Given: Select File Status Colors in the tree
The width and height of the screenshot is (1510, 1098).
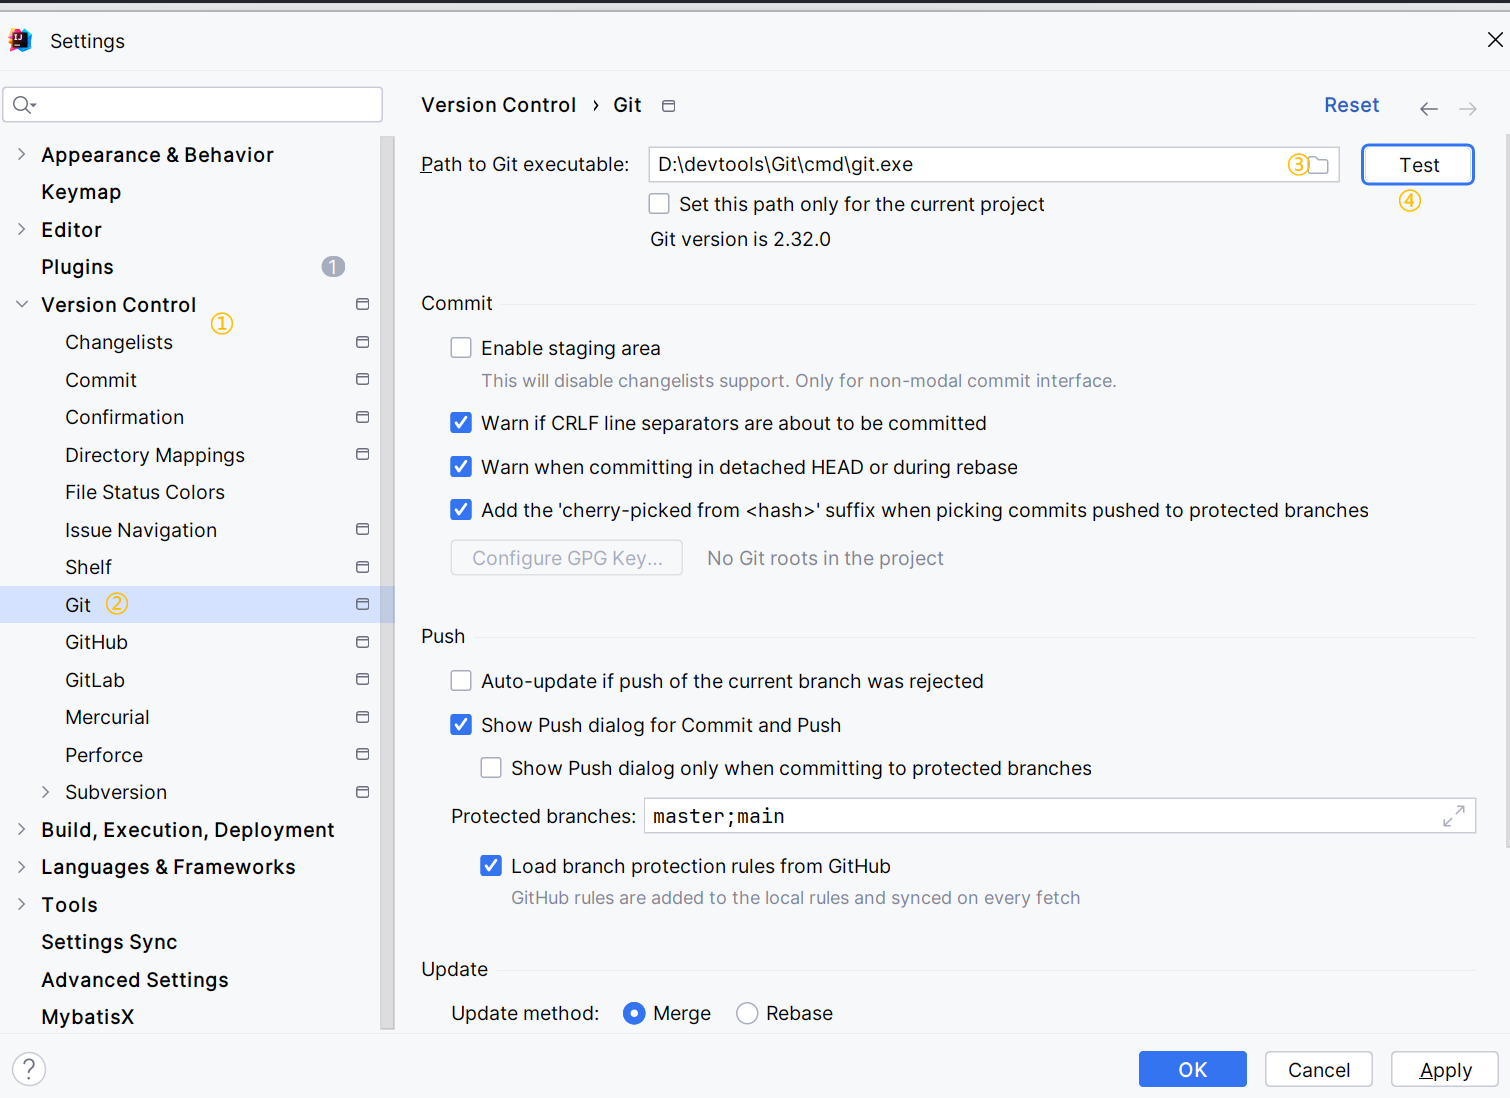Looking at the screenshot, I should tap(145, 492).
